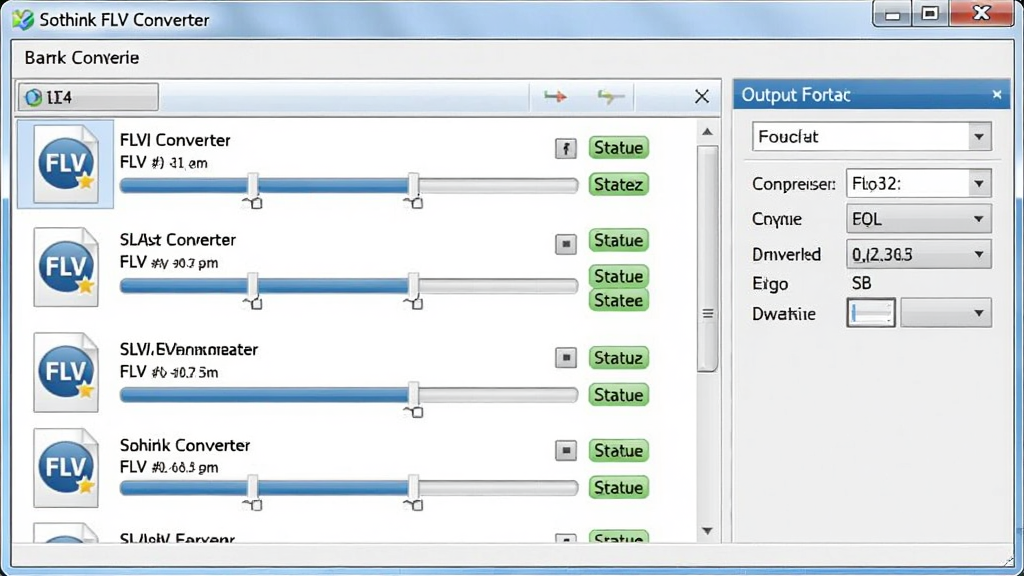Image resolution: width=1024 pixels, height=576 pixels.
Task: Click the 'SB' value next to Ergo
Action: (861, 283)
